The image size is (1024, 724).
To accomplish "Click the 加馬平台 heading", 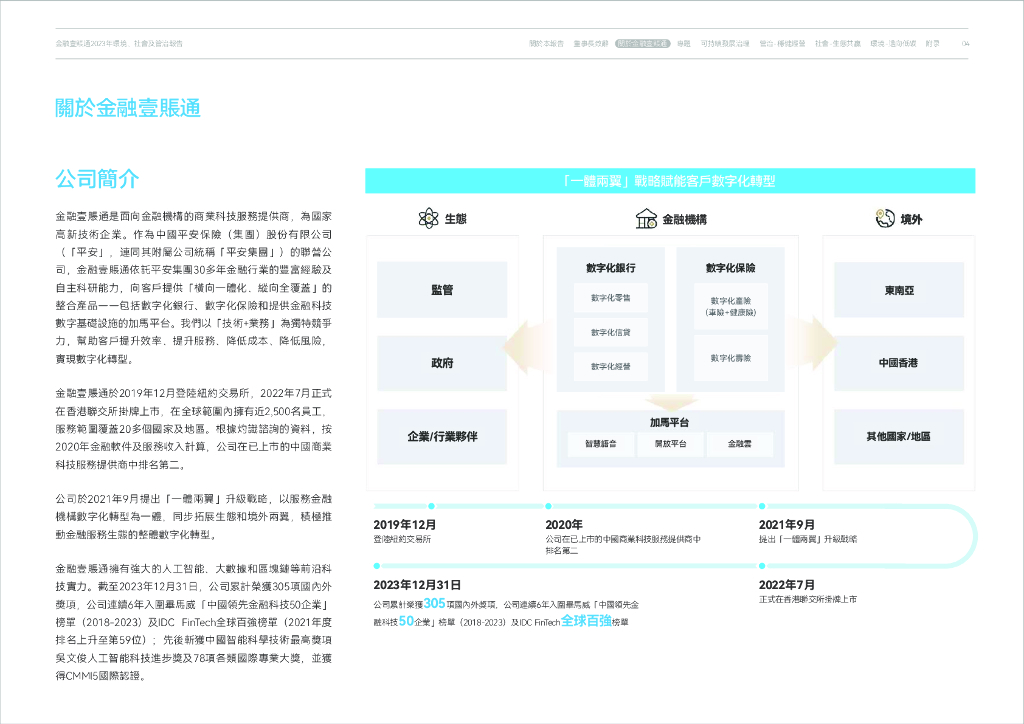I will click(x=669, y=422).
